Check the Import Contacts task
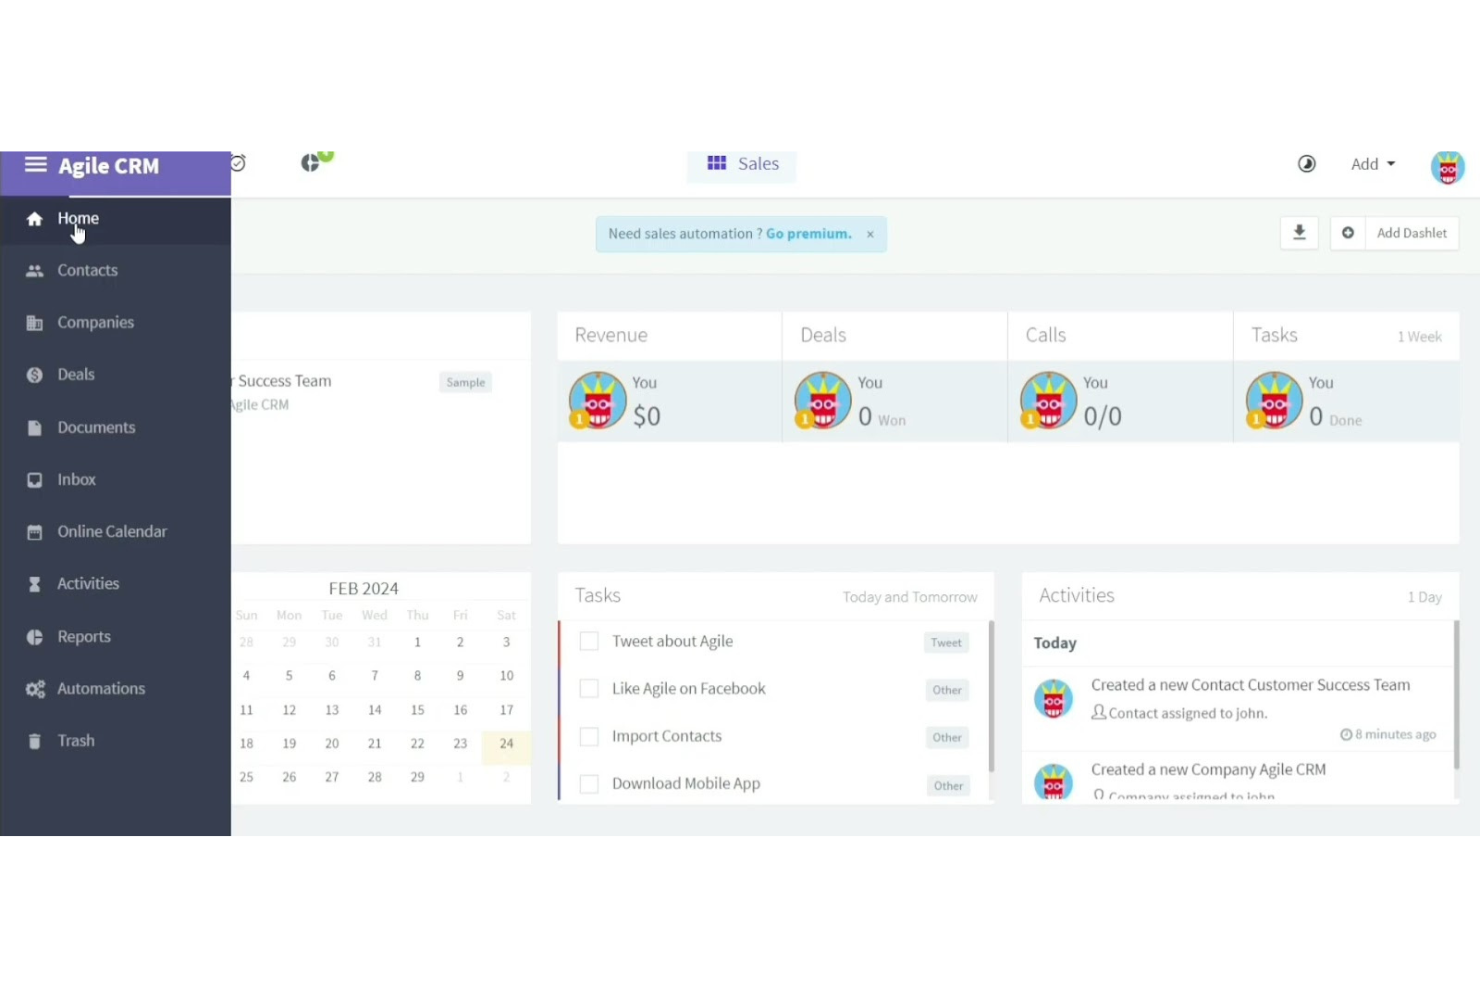The height and width of the screenshot is (987, 1480). [x=589, y=736]
